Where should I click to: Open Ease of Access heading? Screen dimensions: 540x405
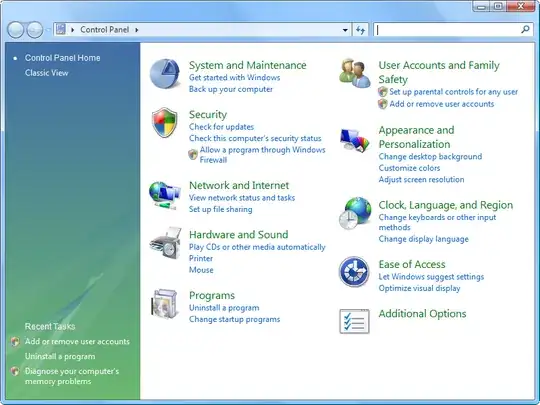click(412, 264)
